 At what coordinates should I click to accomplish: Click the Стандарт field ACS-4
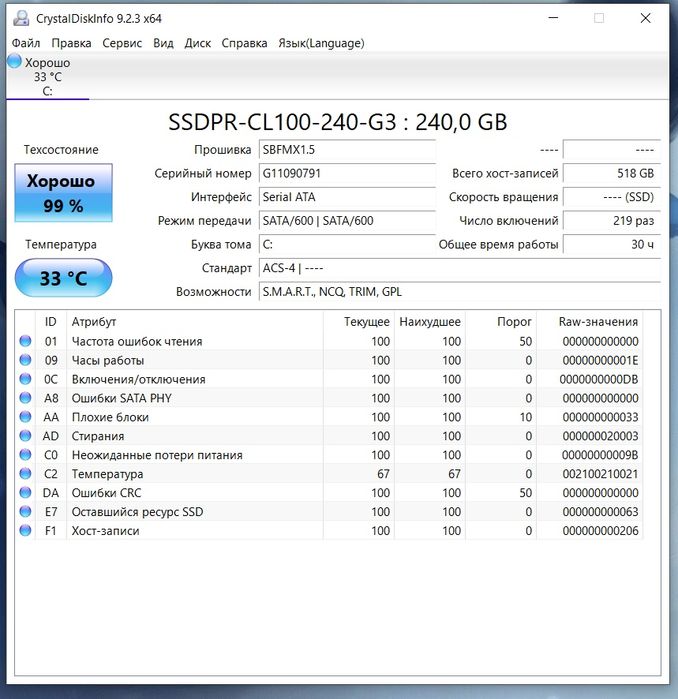point(460,267)
